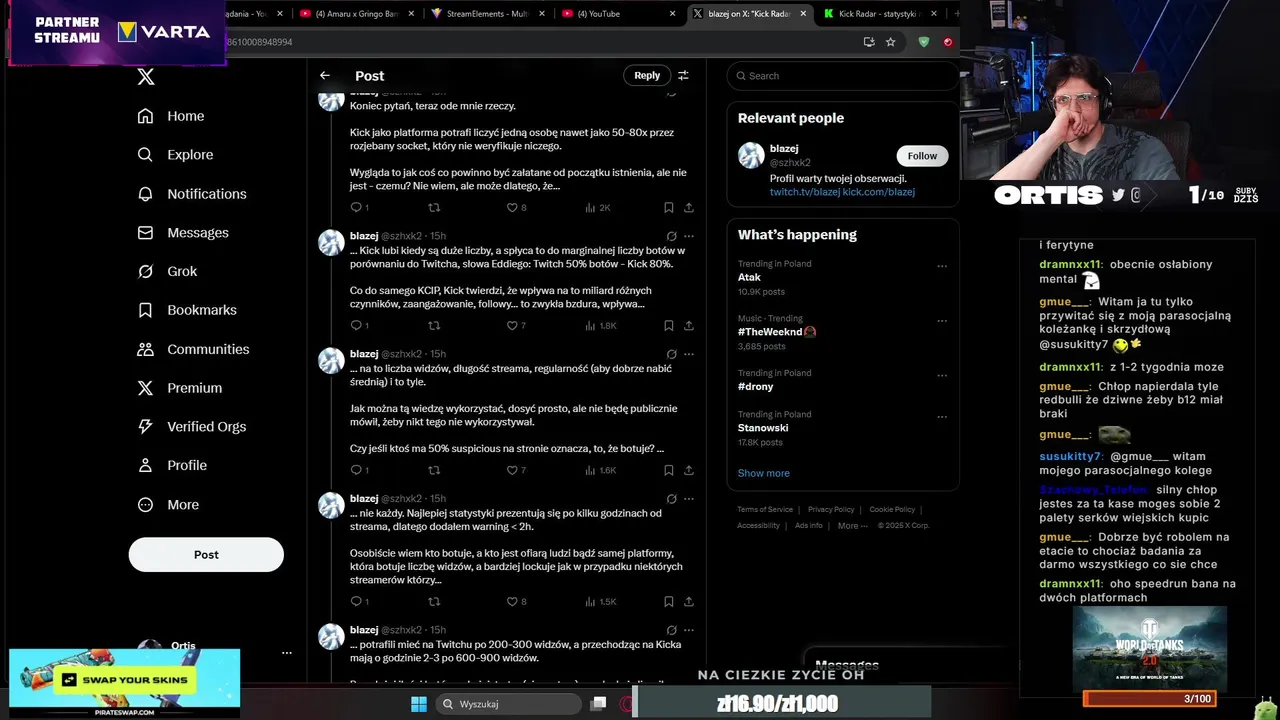1280x720 pixels.
Task: Bookmark the tweet with 2K views
Action: pos(668,208)
